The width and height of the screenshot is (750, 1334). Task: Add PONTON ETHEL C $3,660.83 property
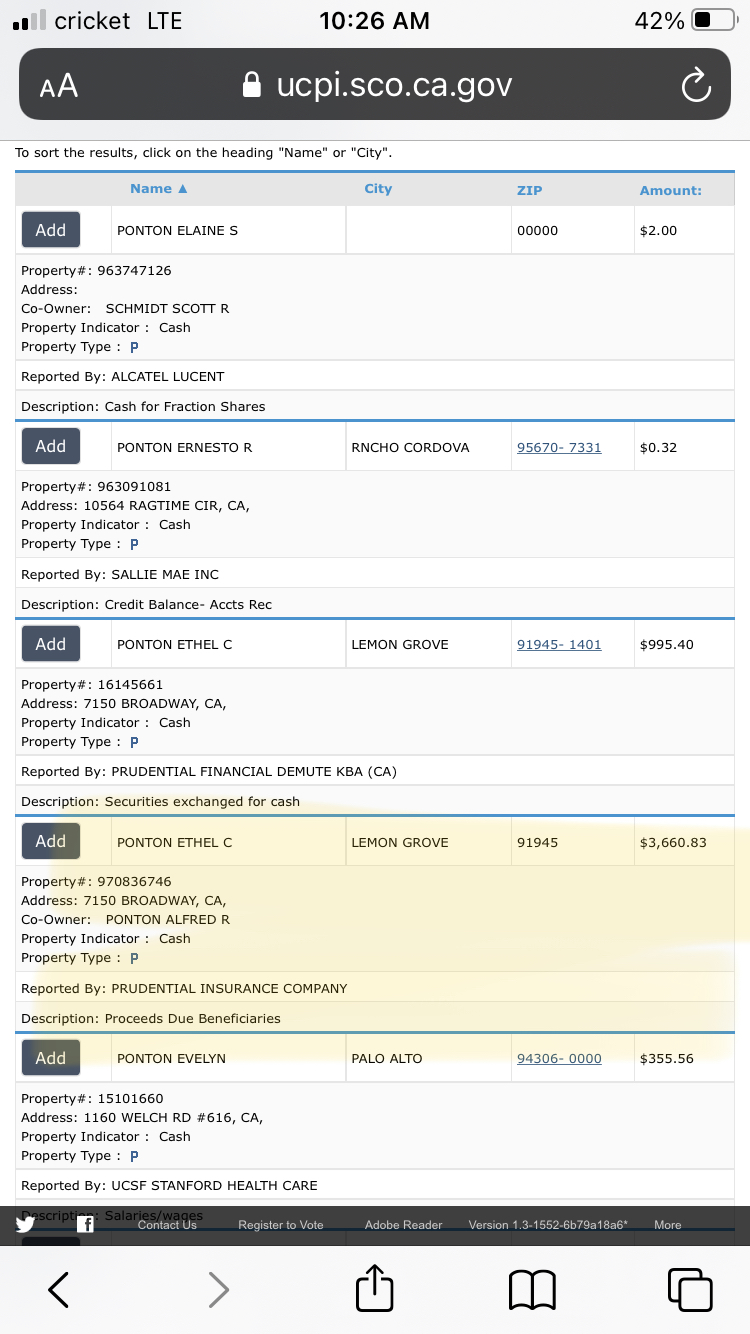51,842
